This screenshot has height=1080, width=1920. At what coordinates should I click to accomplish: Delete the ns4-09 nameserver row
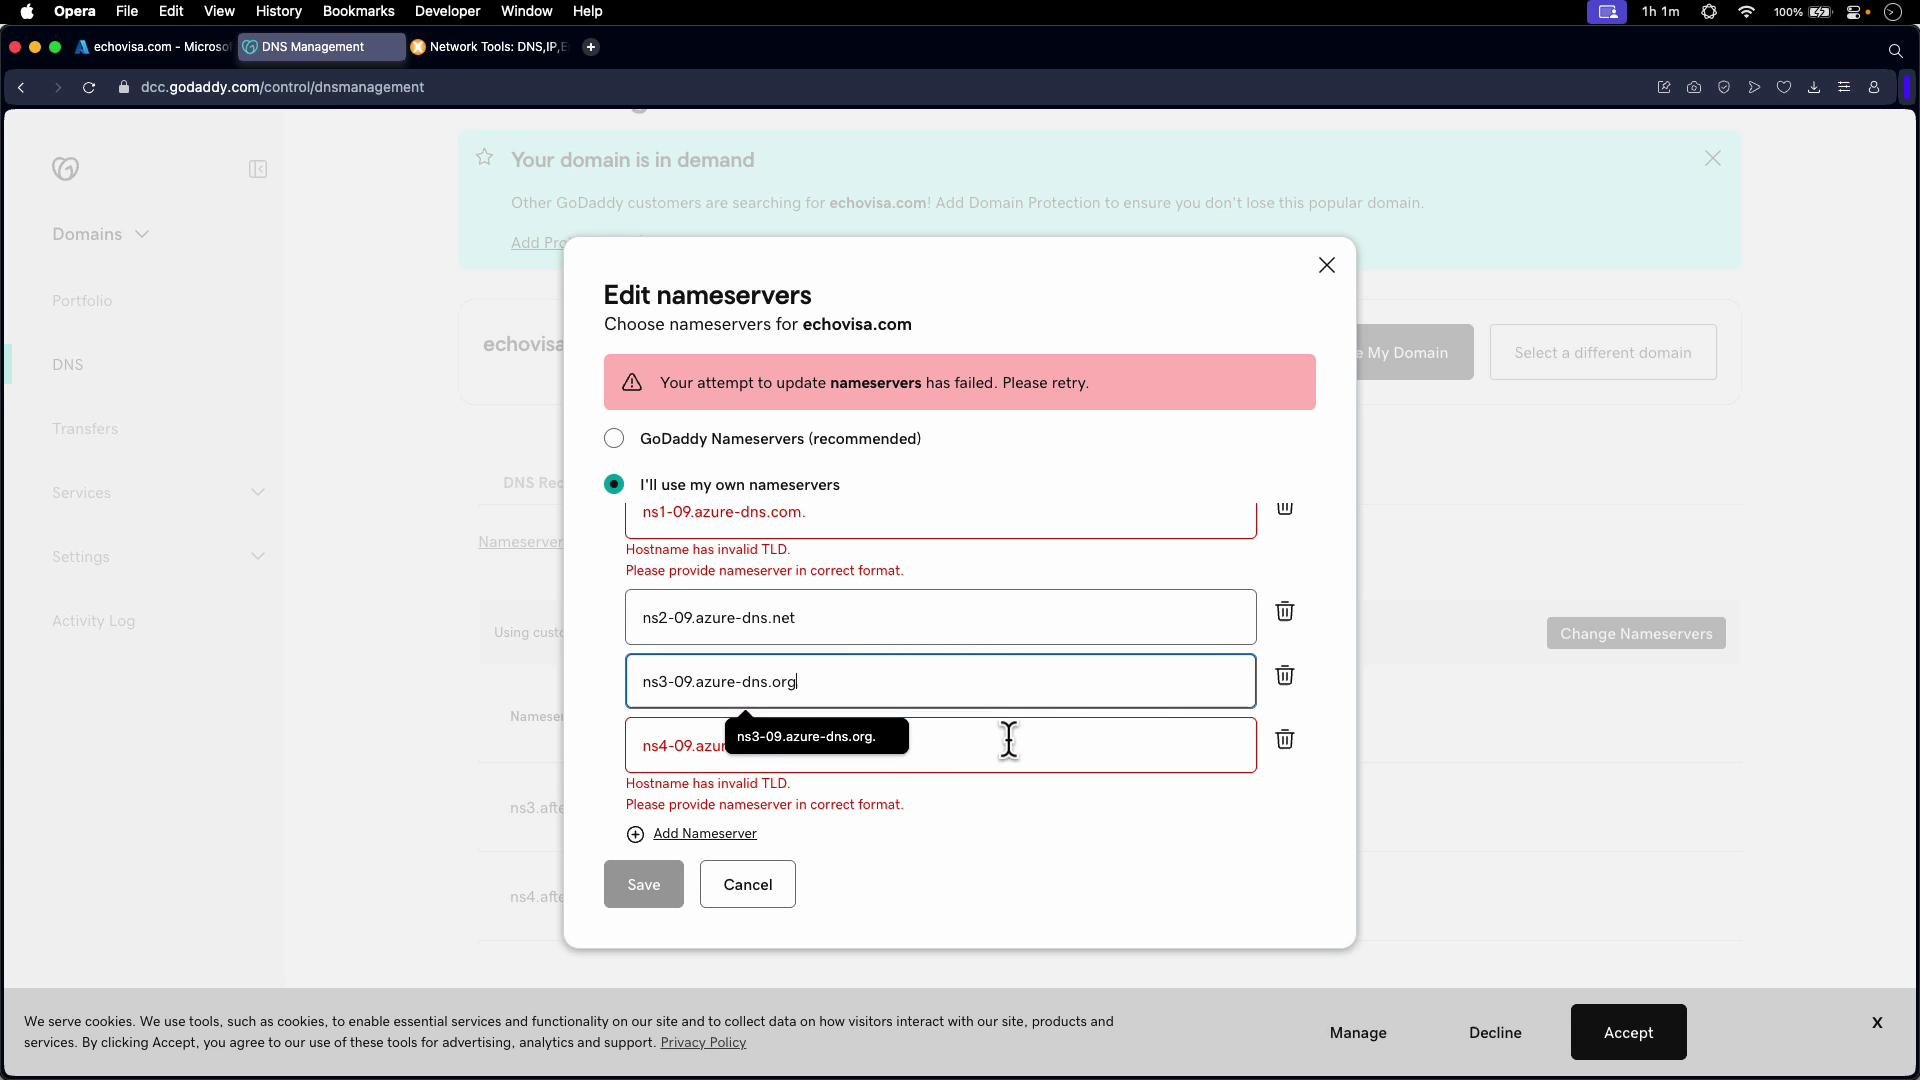tap(1285, 739)
